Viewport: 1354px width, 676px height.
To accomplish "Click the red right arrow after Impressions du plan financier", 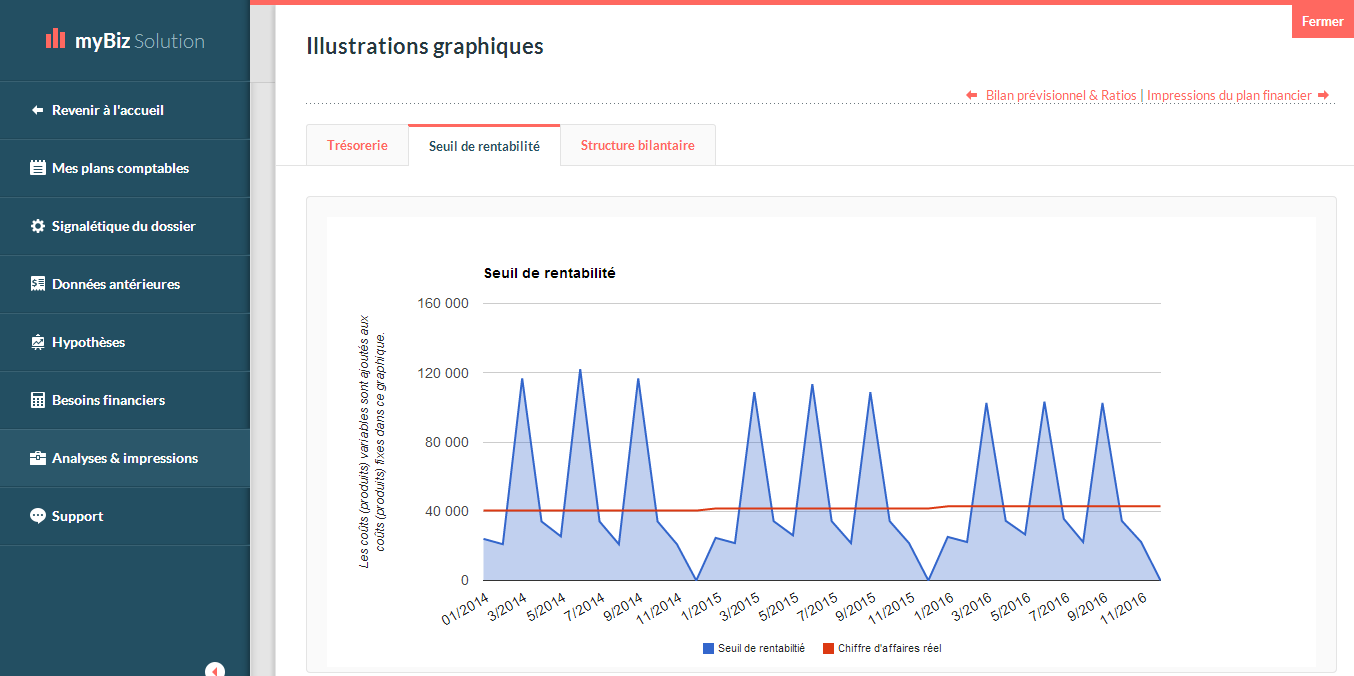I will tap(1323, 95).
